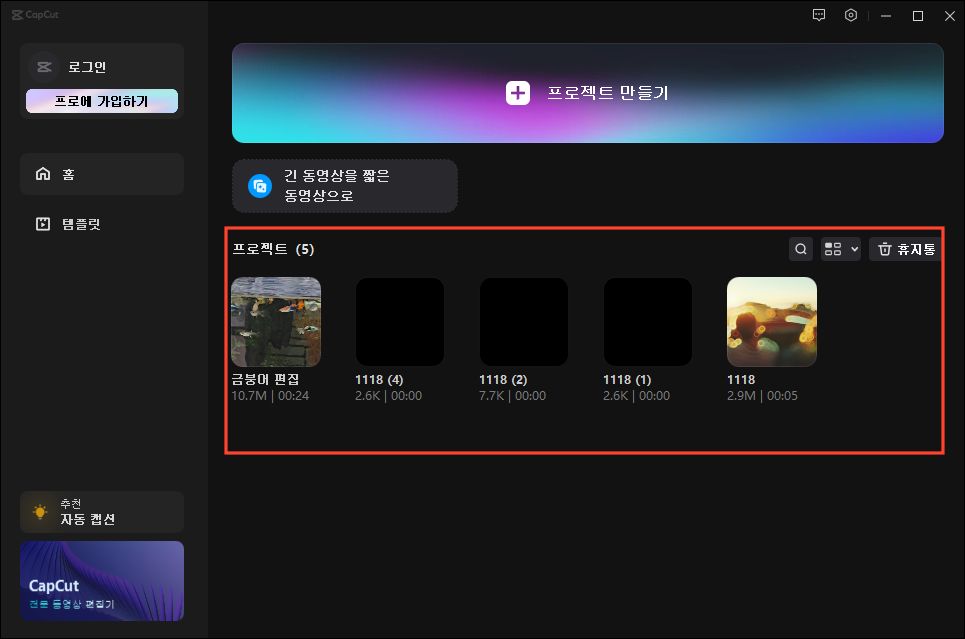Click the CapCut Pro 동영상 편집기 banner
This screenshot has width=965, height=639.
coord(101,581)
